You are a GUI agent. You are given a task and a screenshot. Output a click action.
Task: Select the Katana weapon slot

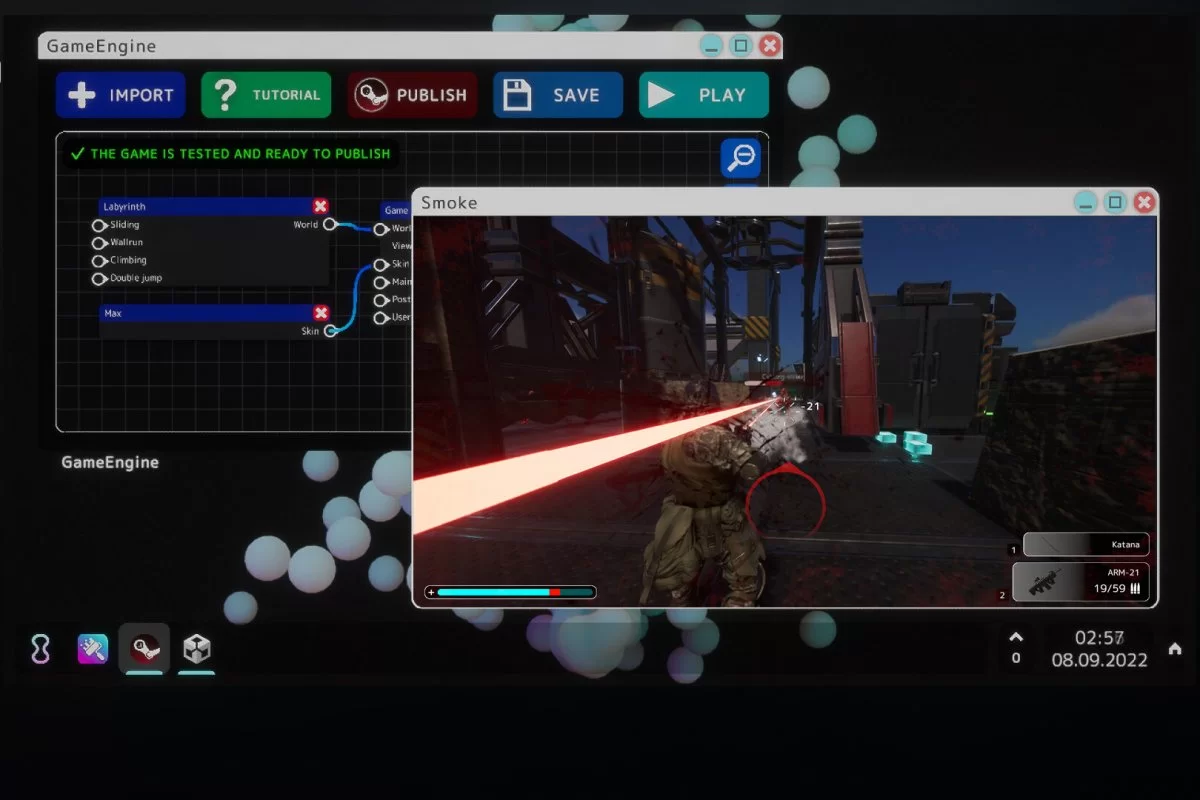(x=1085, y=545)
